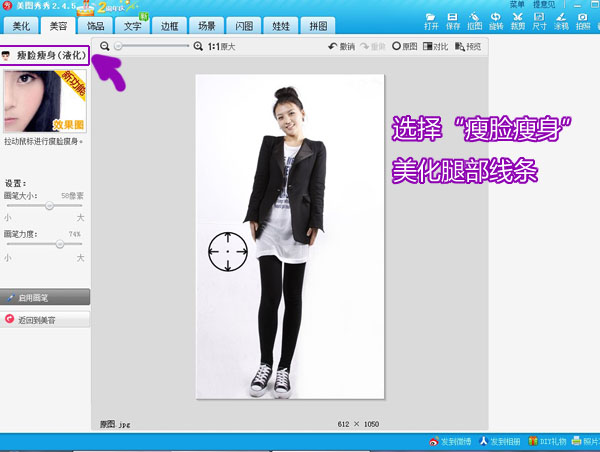Click the zoom out magnifier icon
This screenshot has width=600, height=452.
tap(106, 46)
